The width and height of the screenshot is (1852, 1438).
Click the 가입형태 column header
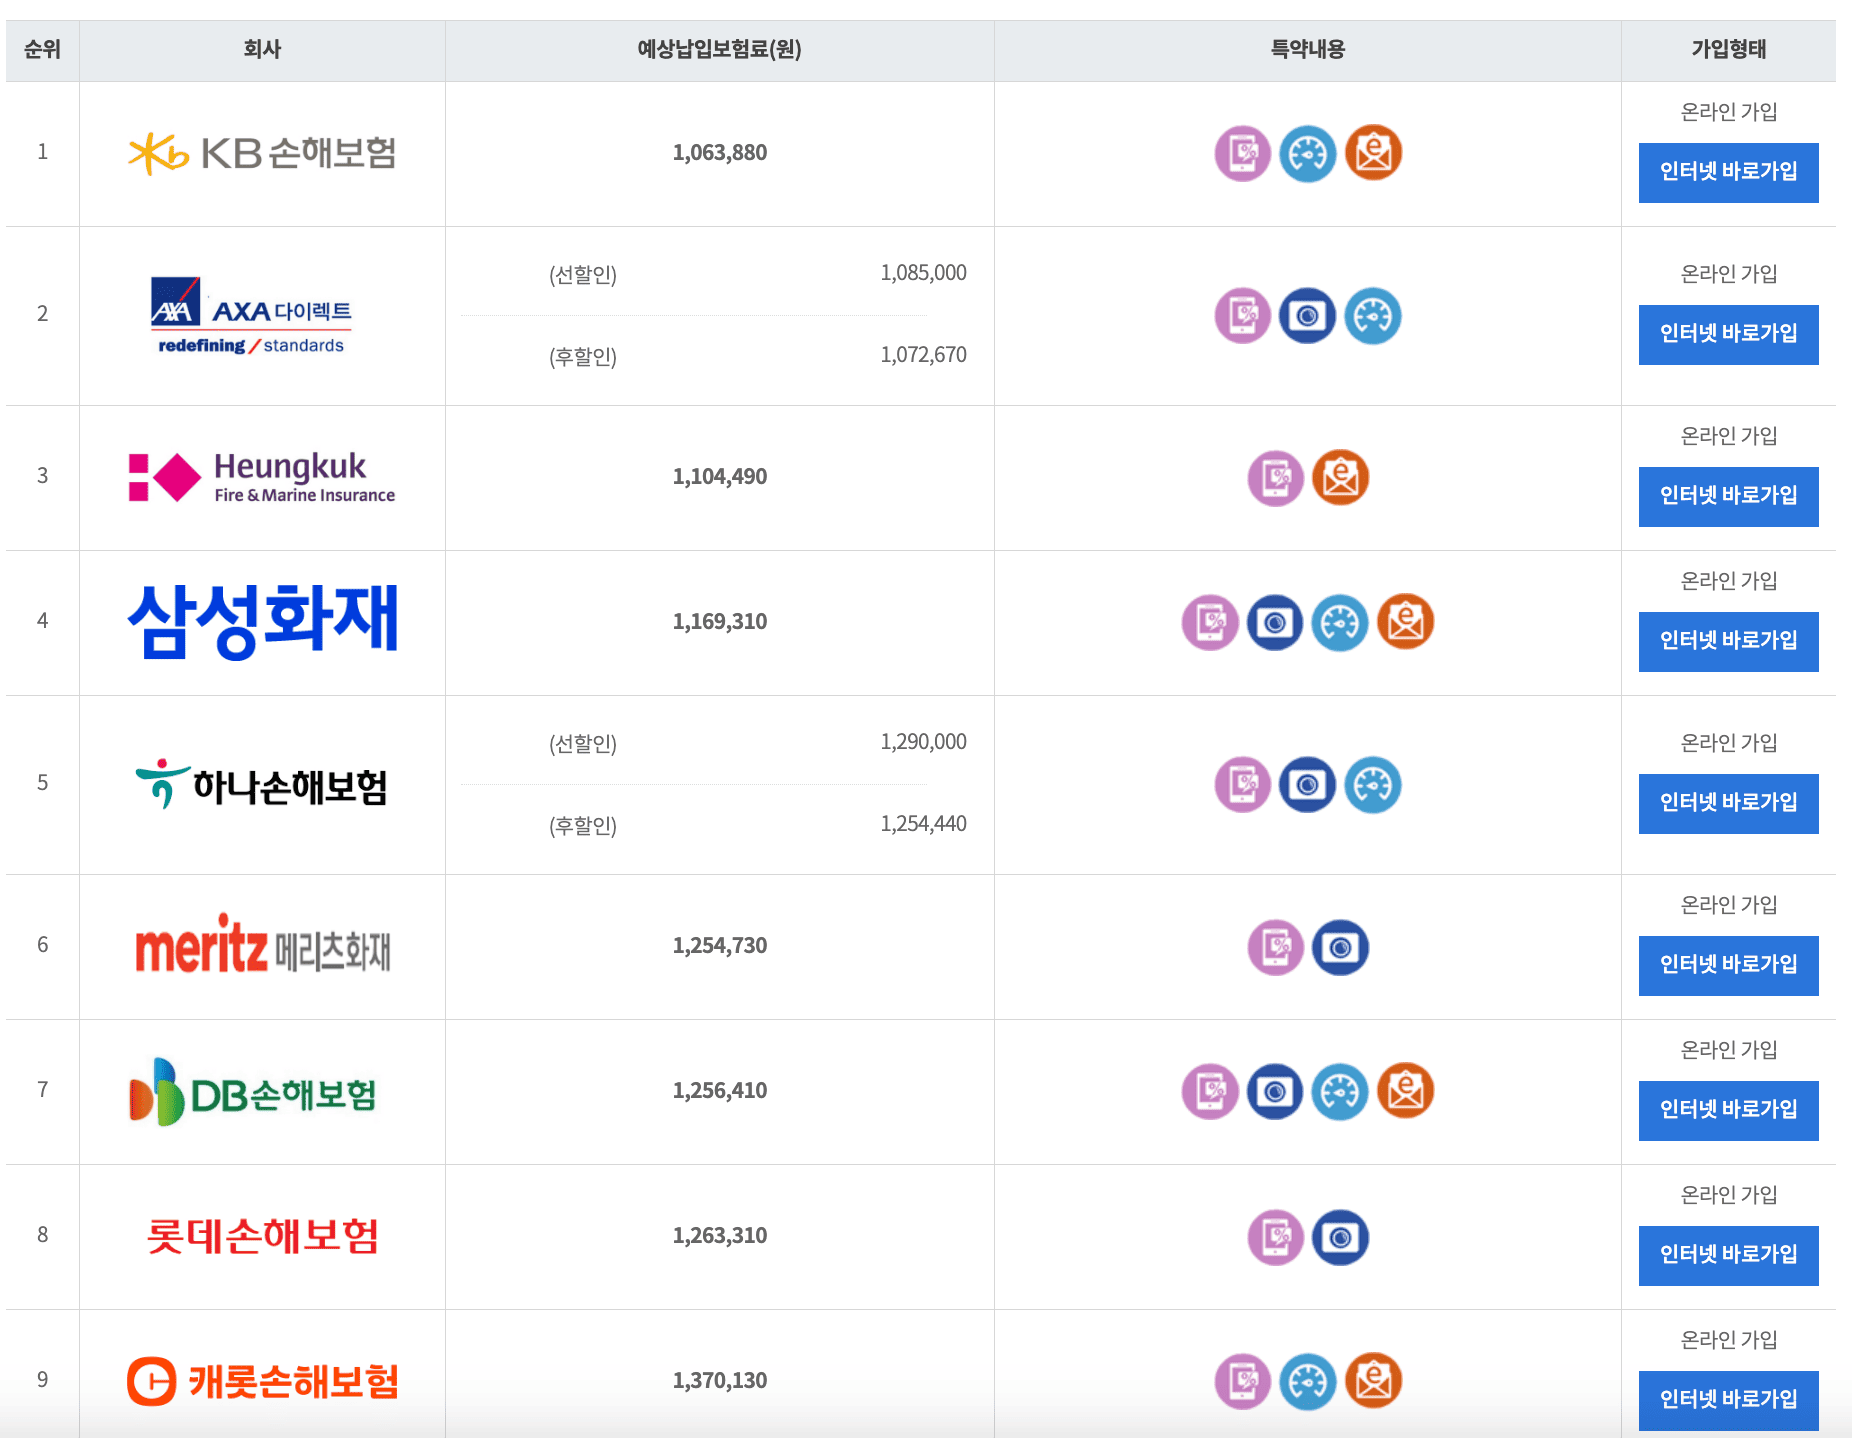pos(1728,49)
